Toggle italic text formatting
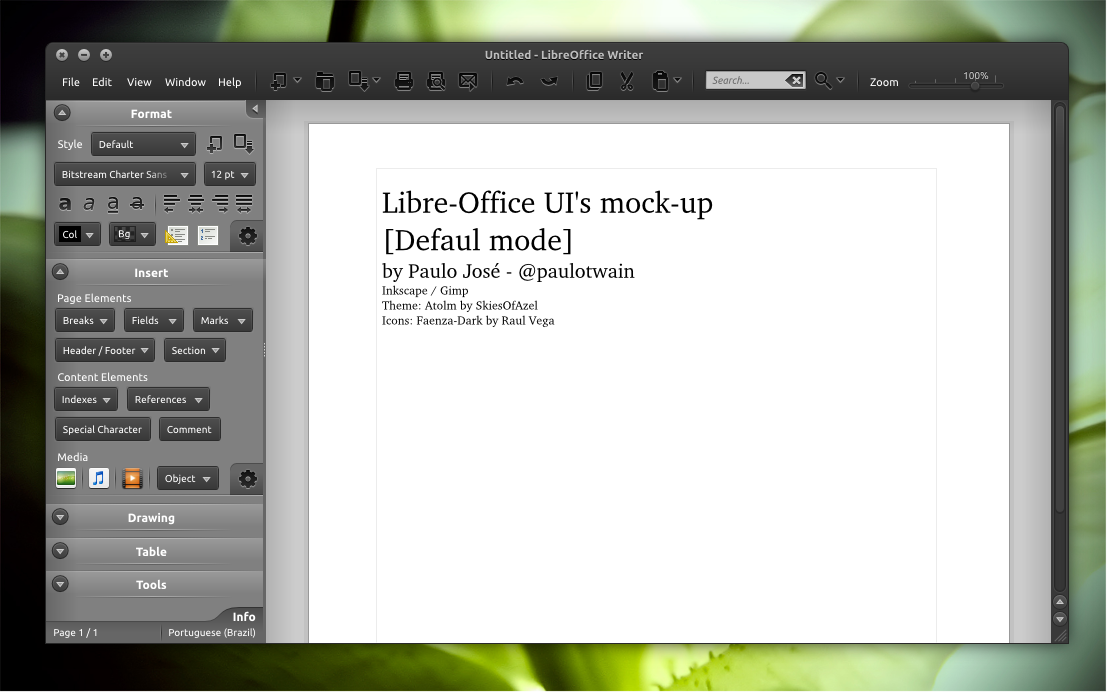Image resolution: width=1107 pixels, height=692 pixels. [x=89, y=204]
